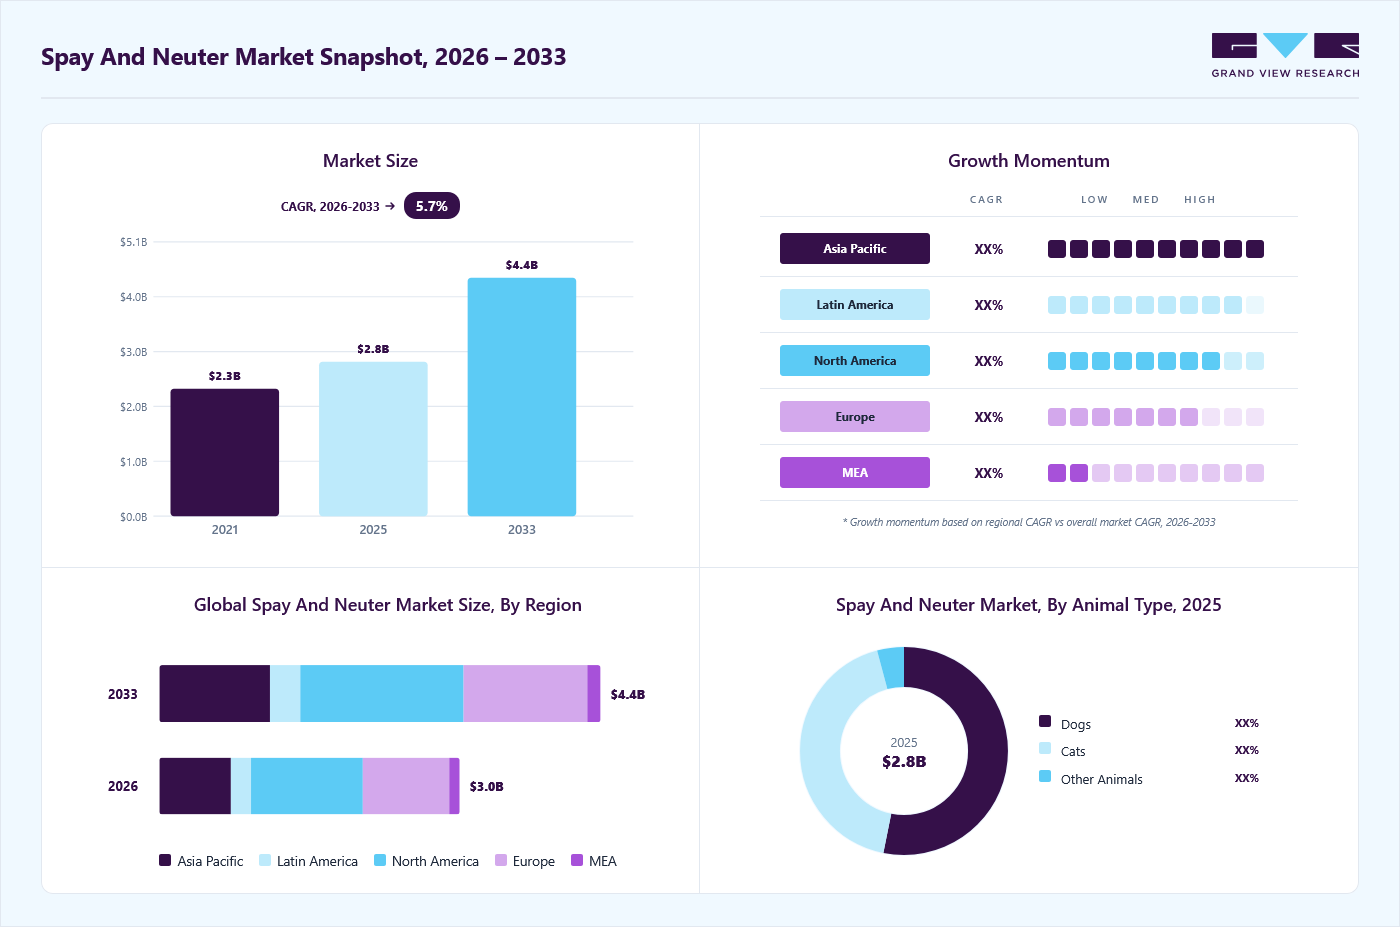Click the Europe segment of 2033 regional bar

[525, 694]
